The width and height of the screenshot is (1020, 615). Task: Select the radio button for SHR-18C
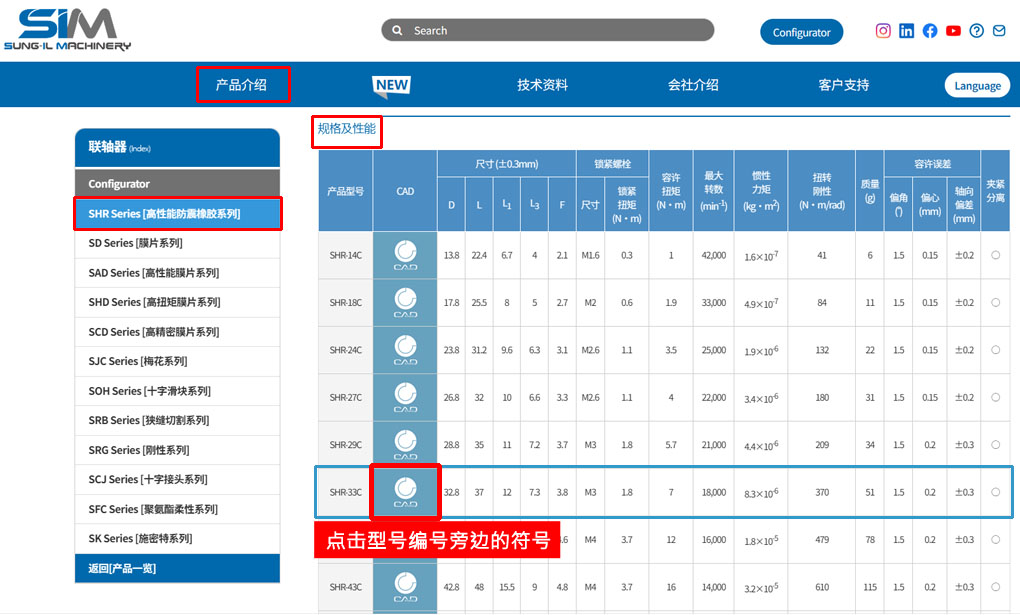[995, 303]
